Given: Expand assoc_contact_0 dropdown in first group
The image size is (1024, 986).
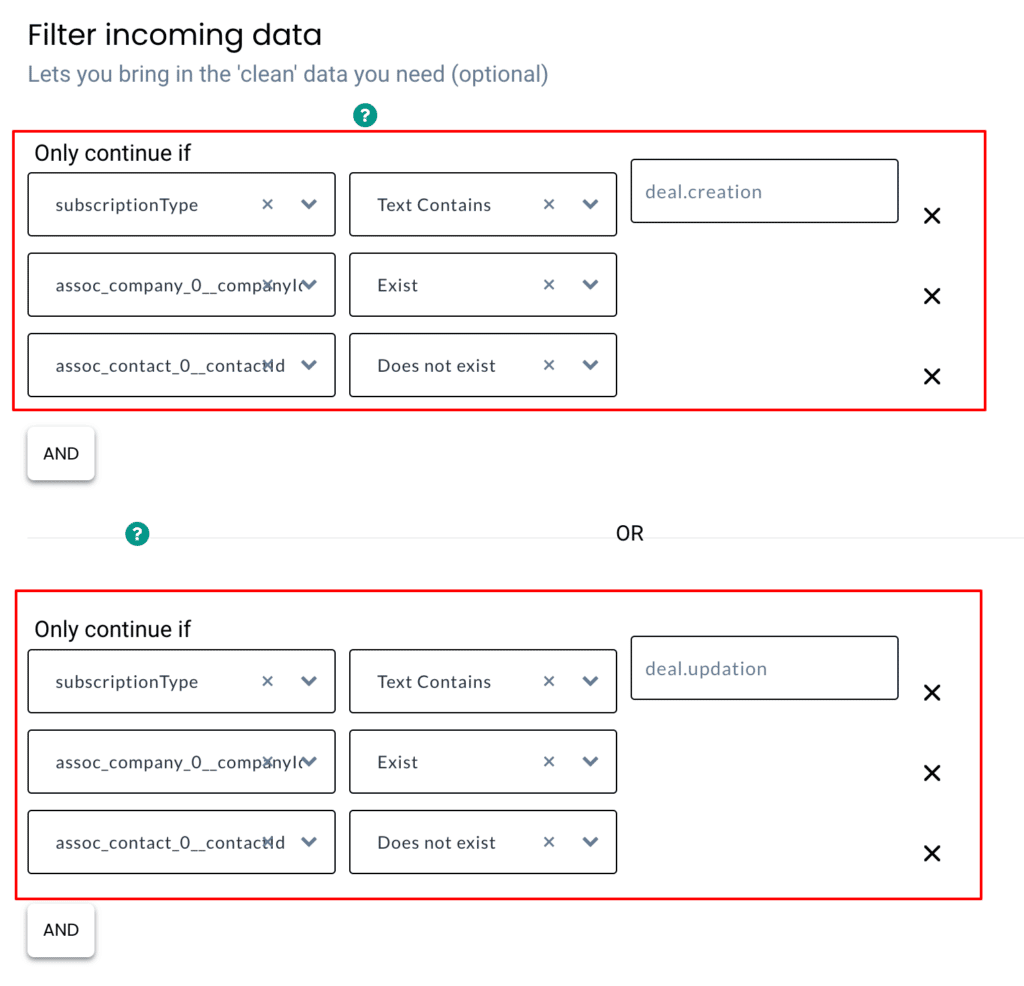Looking at the screenshot, I should click(x=309, y=365).
